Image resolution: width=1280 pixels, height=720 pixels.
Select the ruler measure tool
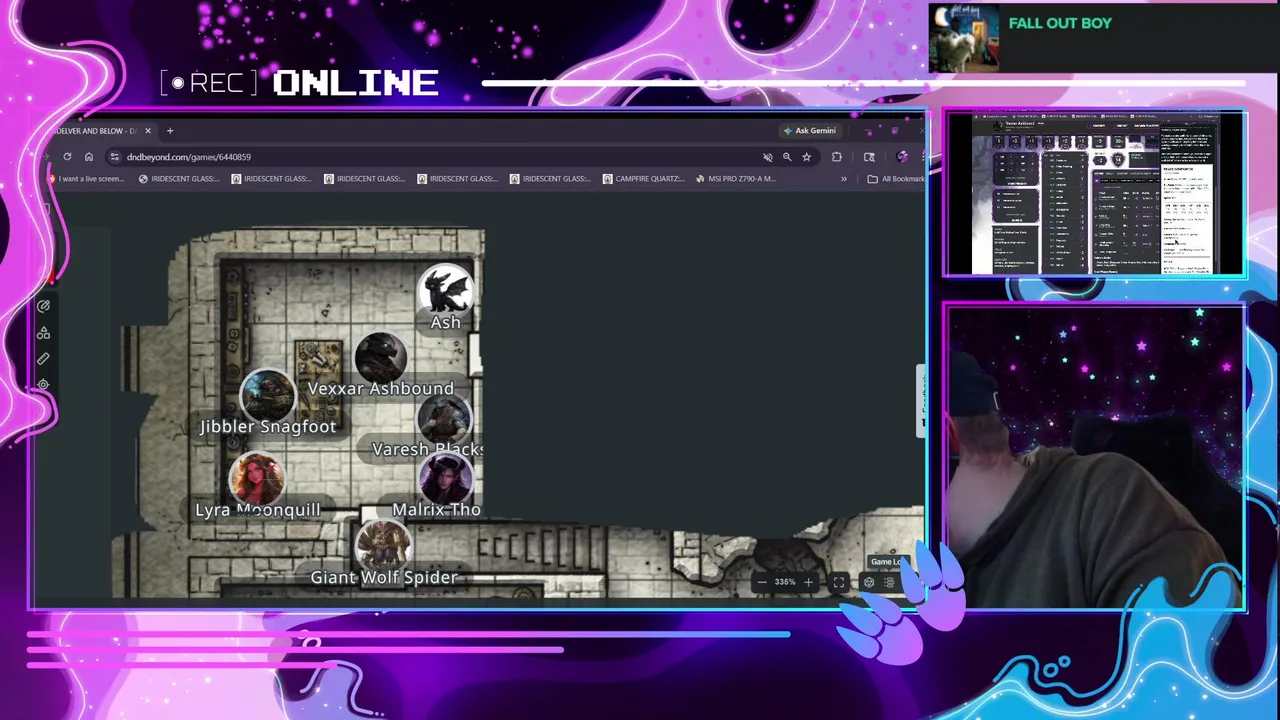coord(43,359)
